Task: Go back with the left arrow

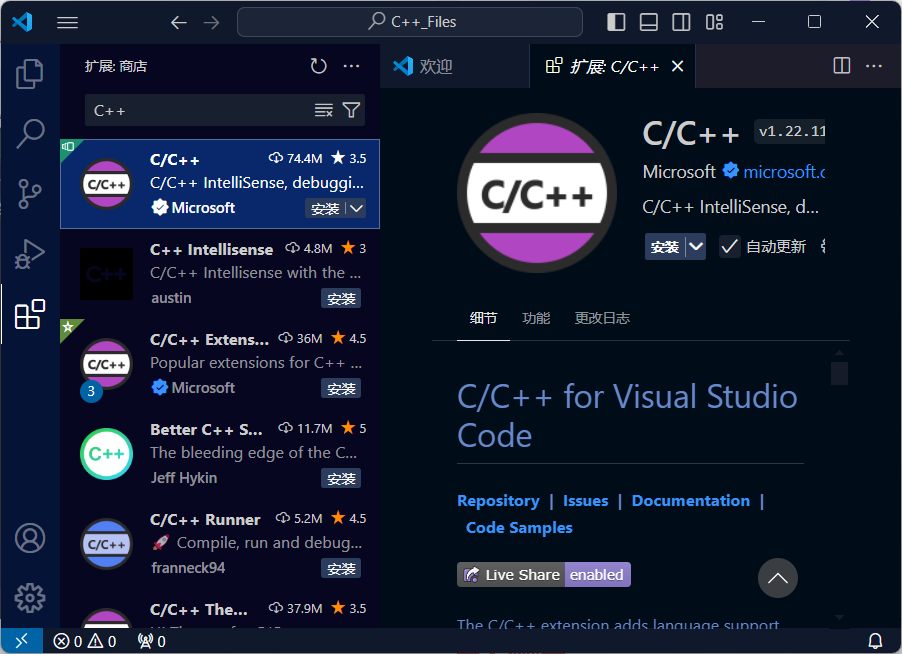Action: (179, 22)
